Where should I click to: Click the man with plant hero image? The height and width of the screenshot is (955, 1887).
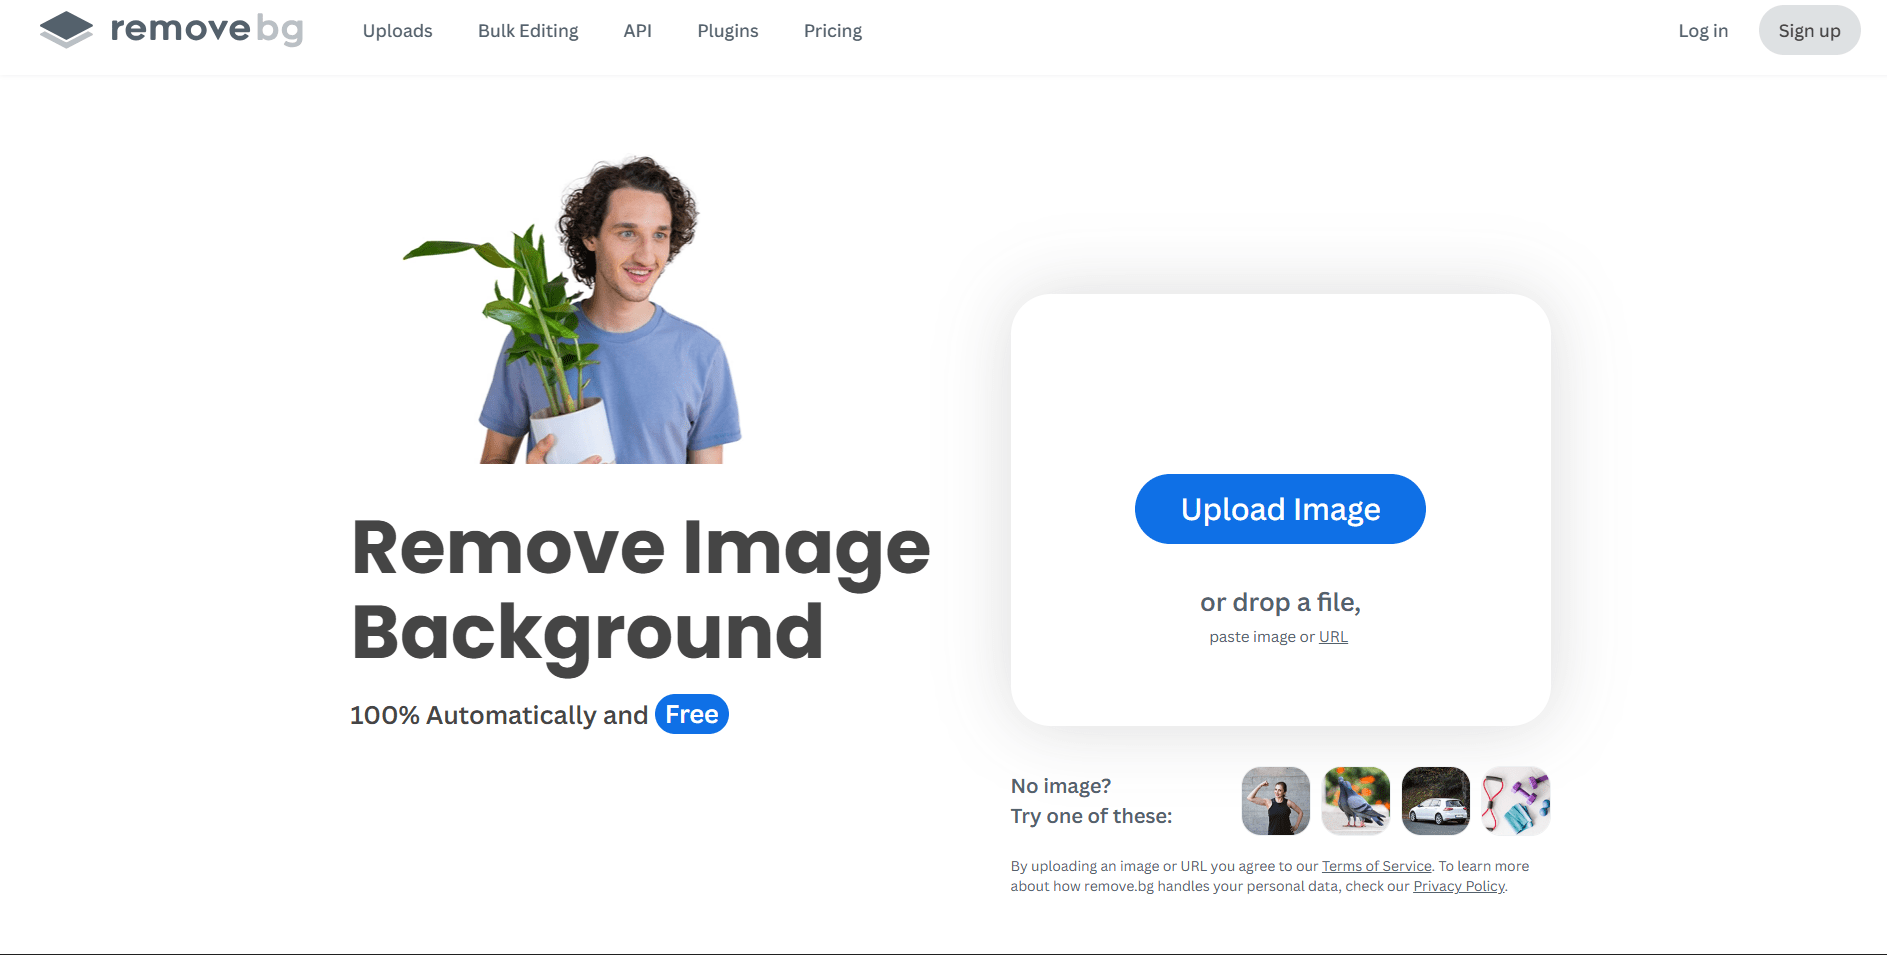(x=573, y=309)
